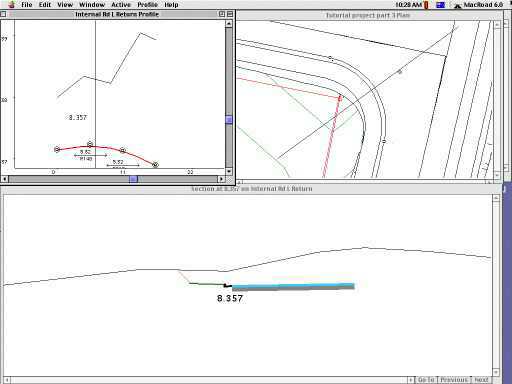Open the File menu
The image size is (512, 384).
pyautogui.click(x=27, y=5)
